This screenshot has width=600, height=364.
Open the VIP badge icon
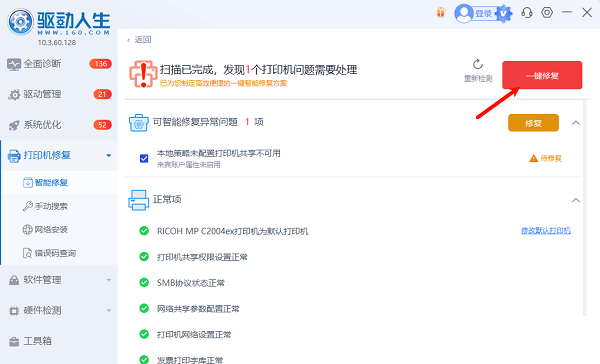click(504, 14)
